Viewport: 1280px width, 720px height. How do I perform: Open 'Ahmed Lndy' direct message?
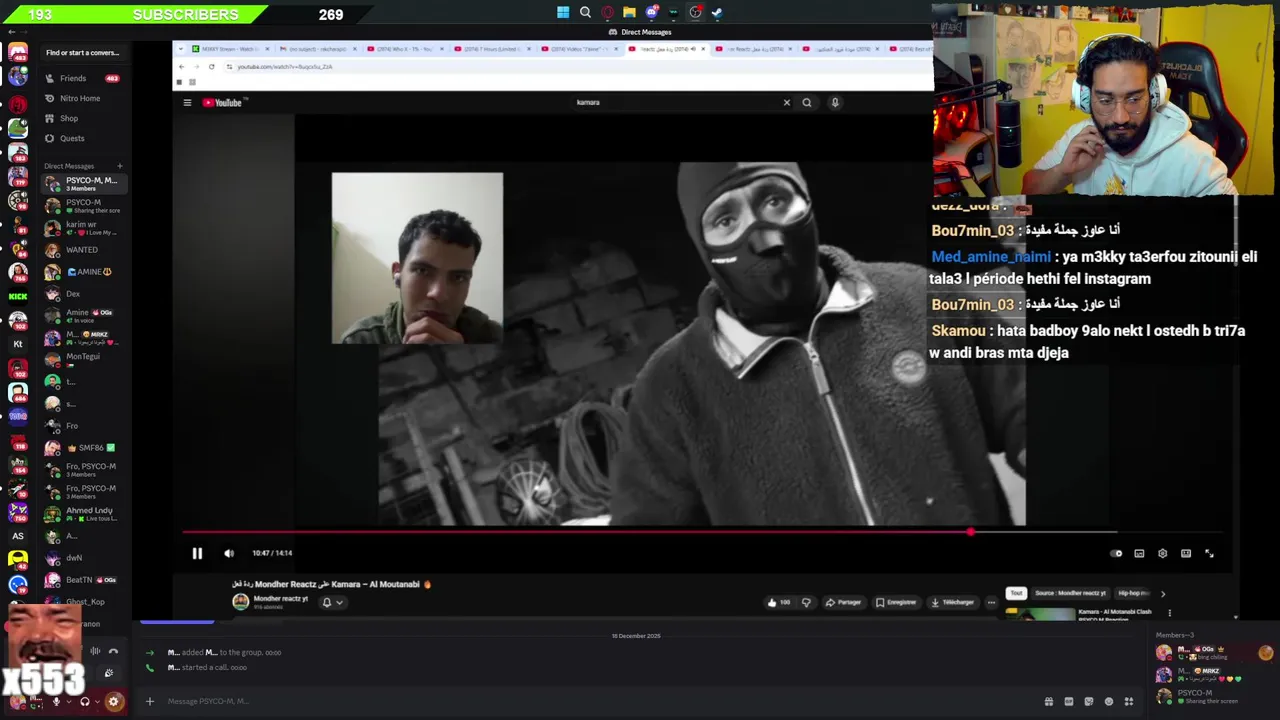tap(82, 514)
